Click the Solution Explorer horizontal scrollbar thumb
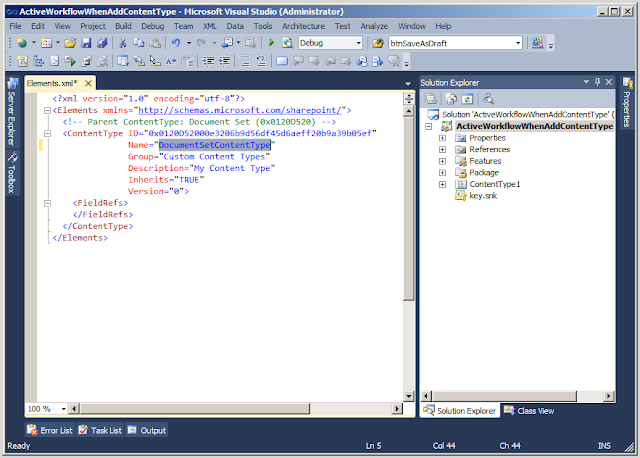The height and width of the screenshot is (458, 640). [x=504, y=396]
